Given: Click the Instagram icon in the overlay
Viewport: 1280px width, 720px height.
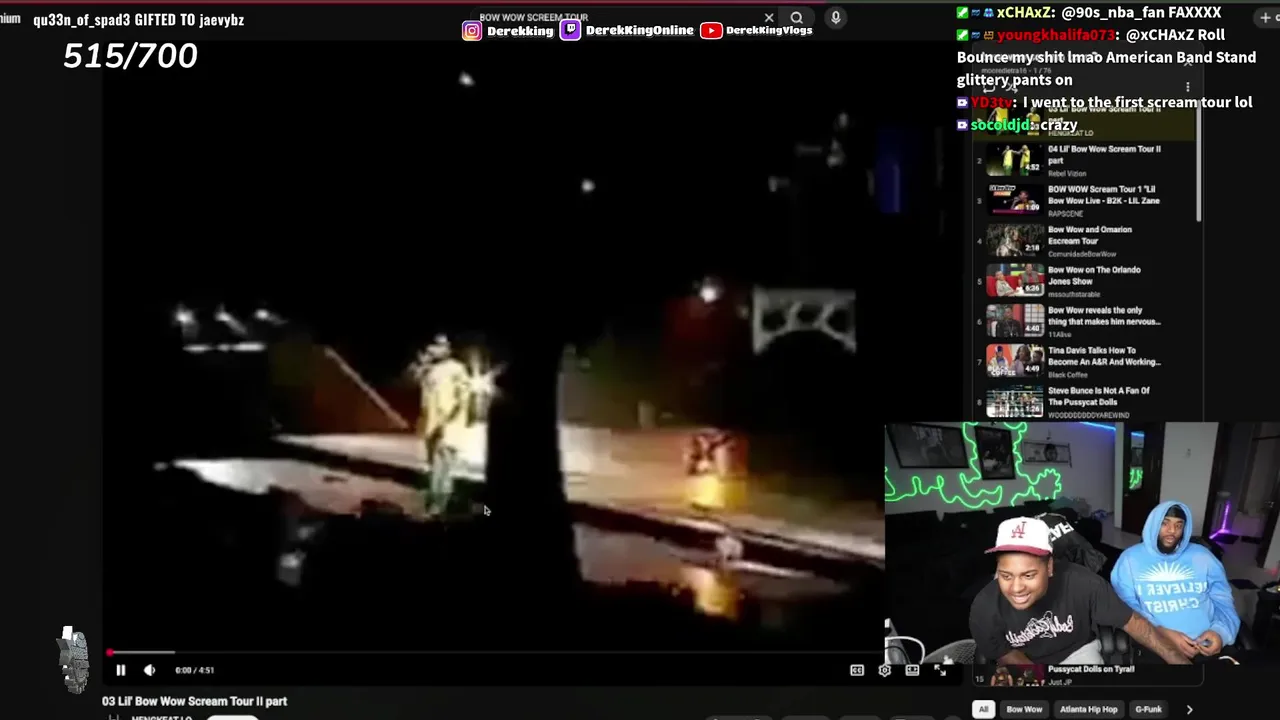Looking at the screenshot, I should (x=472, y=31).
